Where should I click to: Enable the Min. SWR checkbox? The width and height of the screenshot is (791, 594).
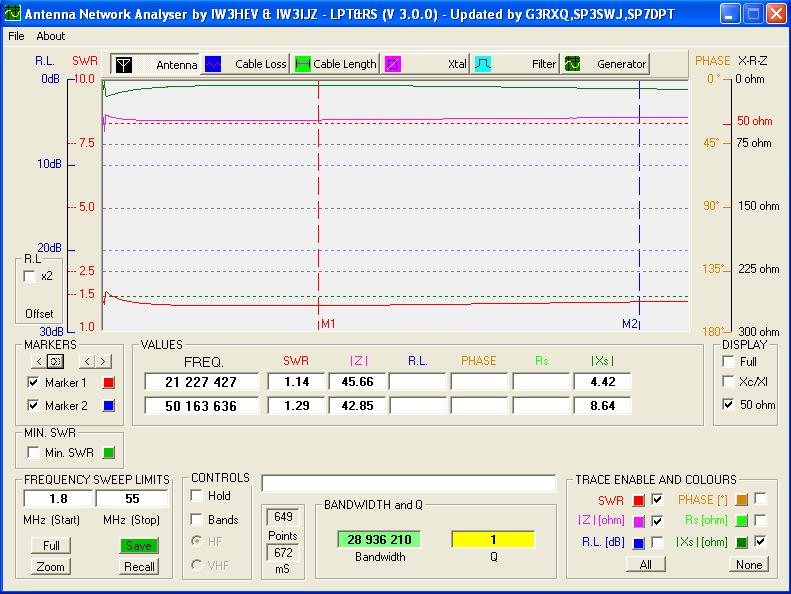pyautogui.click(x=34, y=454)
